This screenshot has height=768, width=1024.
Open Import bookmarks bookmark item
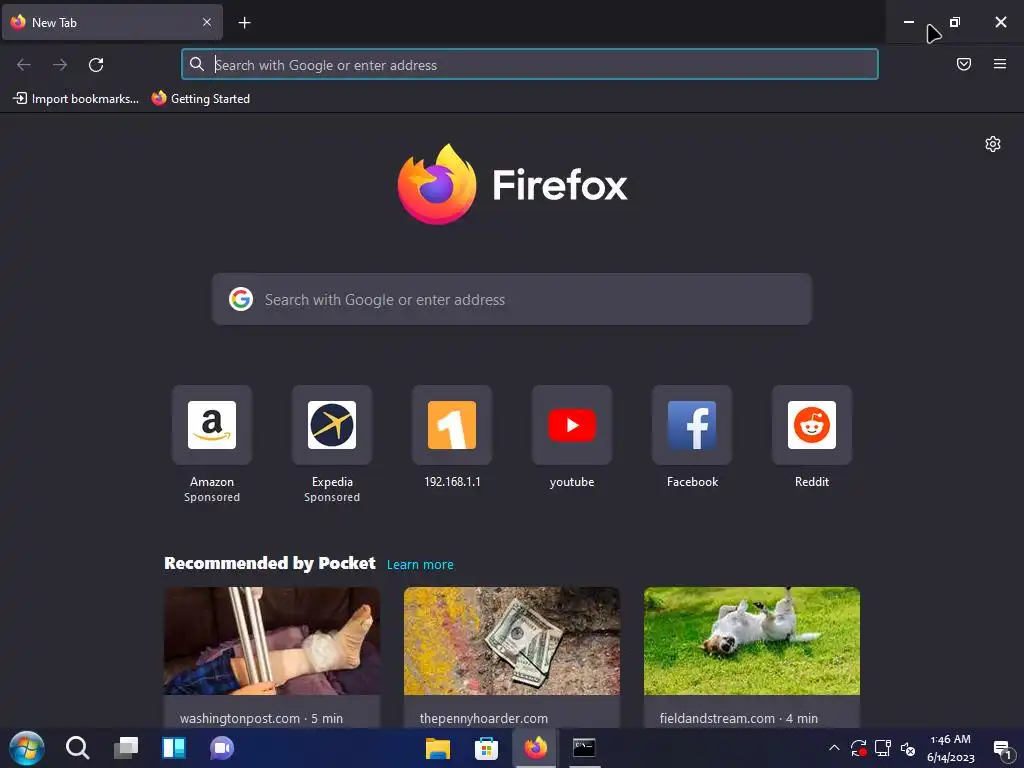tap(76, 99)
